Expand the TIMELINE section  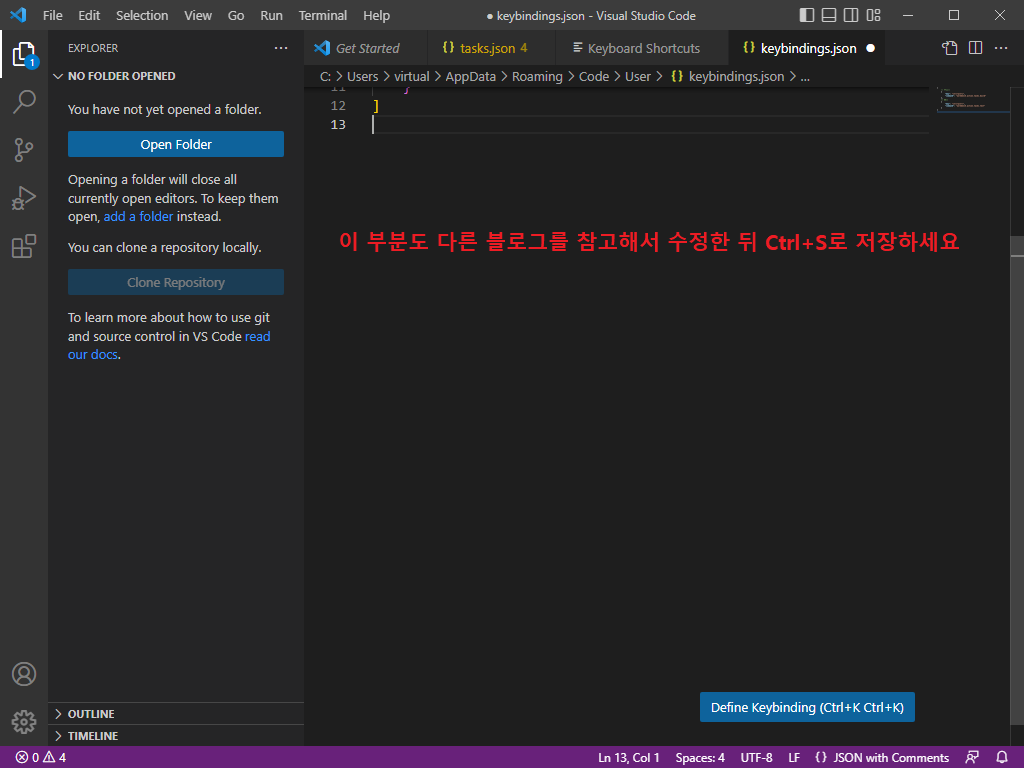pyautogui.click(x=176, y=736)
